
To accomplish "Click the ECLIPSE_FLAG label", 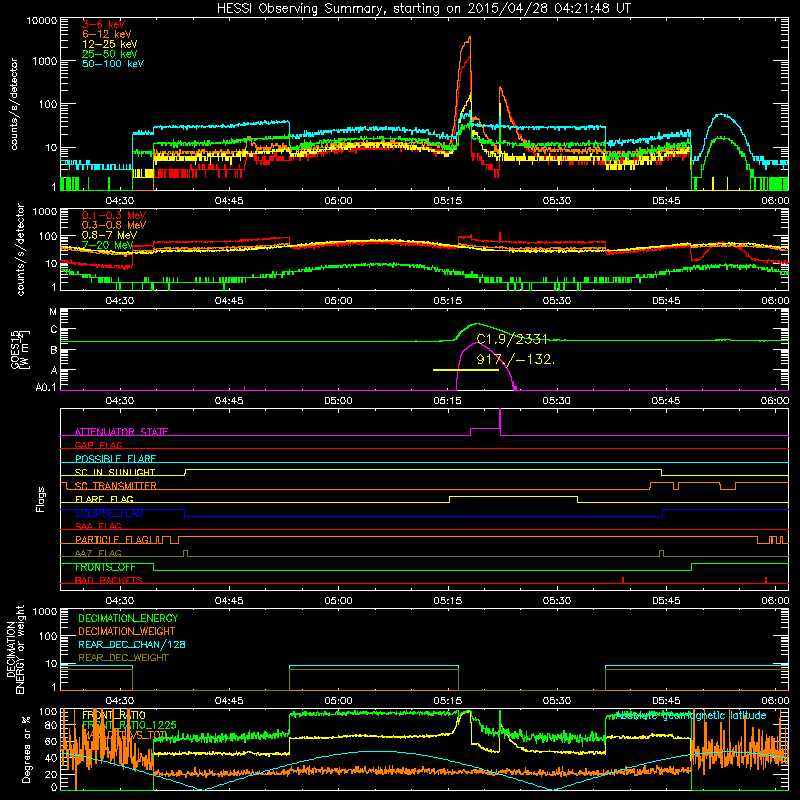I will tap(109, 513).
